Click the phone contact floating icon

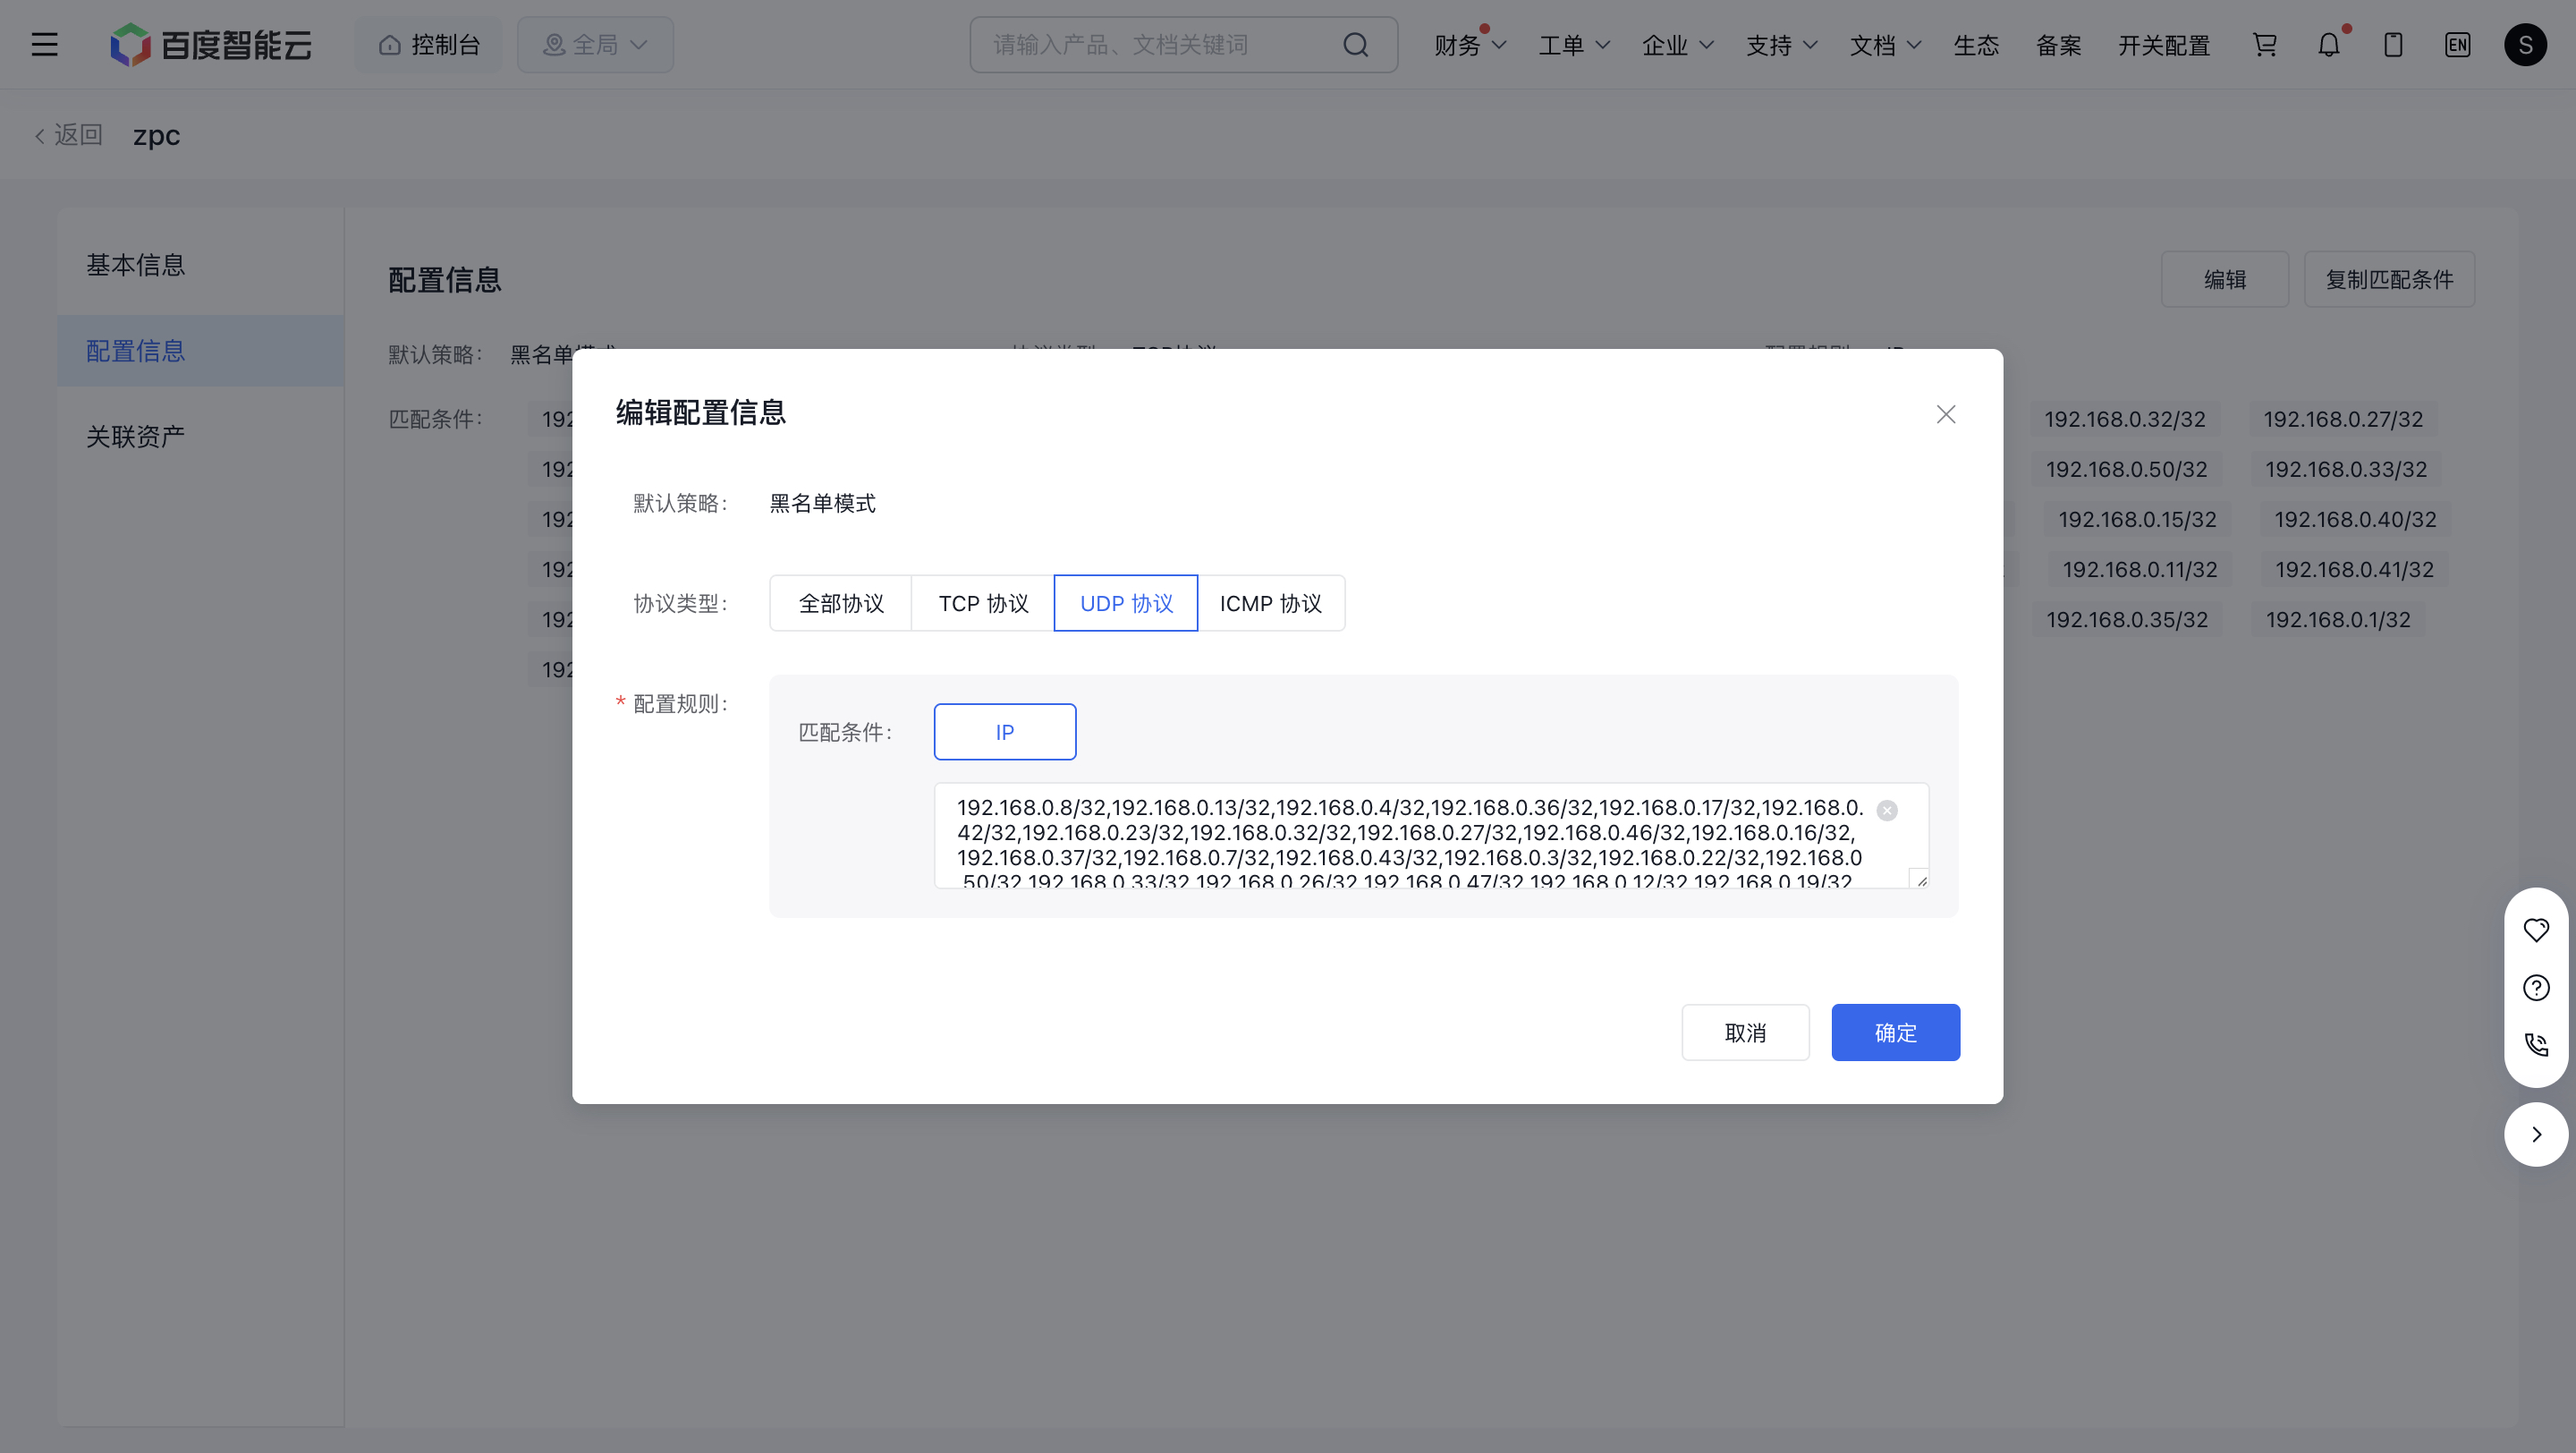pos(2536,1045)
